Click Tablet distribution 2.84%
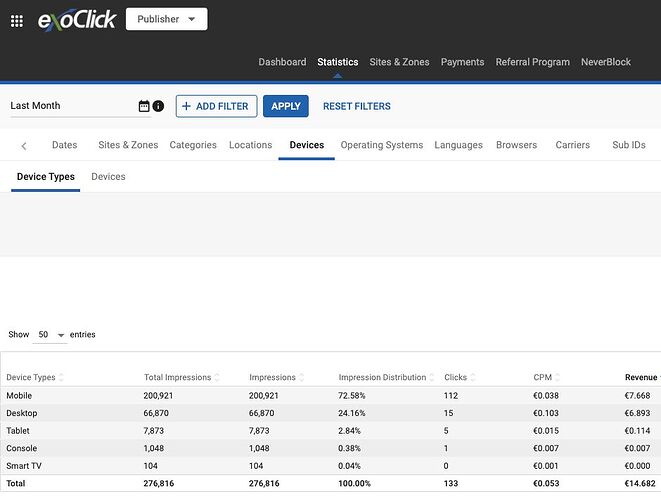Image resolution: width=661 pixels, height=499 pixels. click(349, 431)
